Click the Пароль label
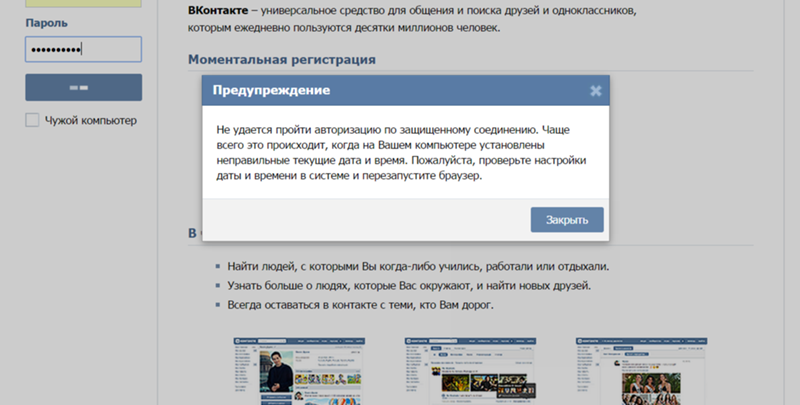The image size is (800, 405). (x=46, y=23)
